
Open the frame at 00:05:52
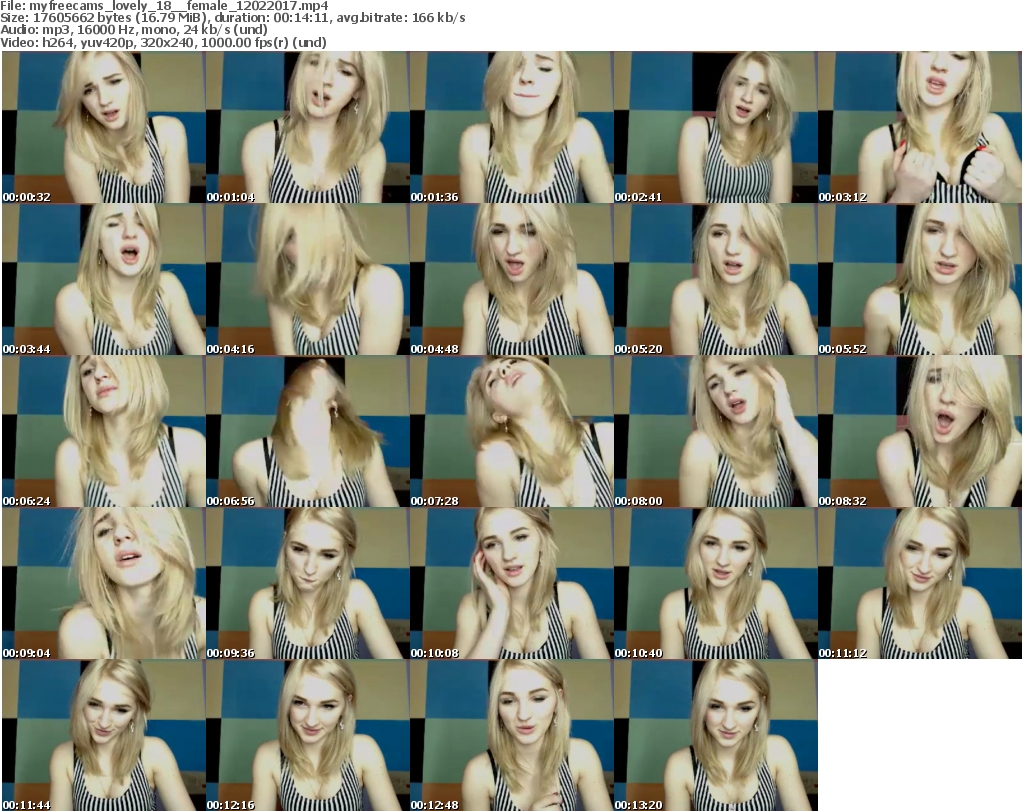point(920,279)
